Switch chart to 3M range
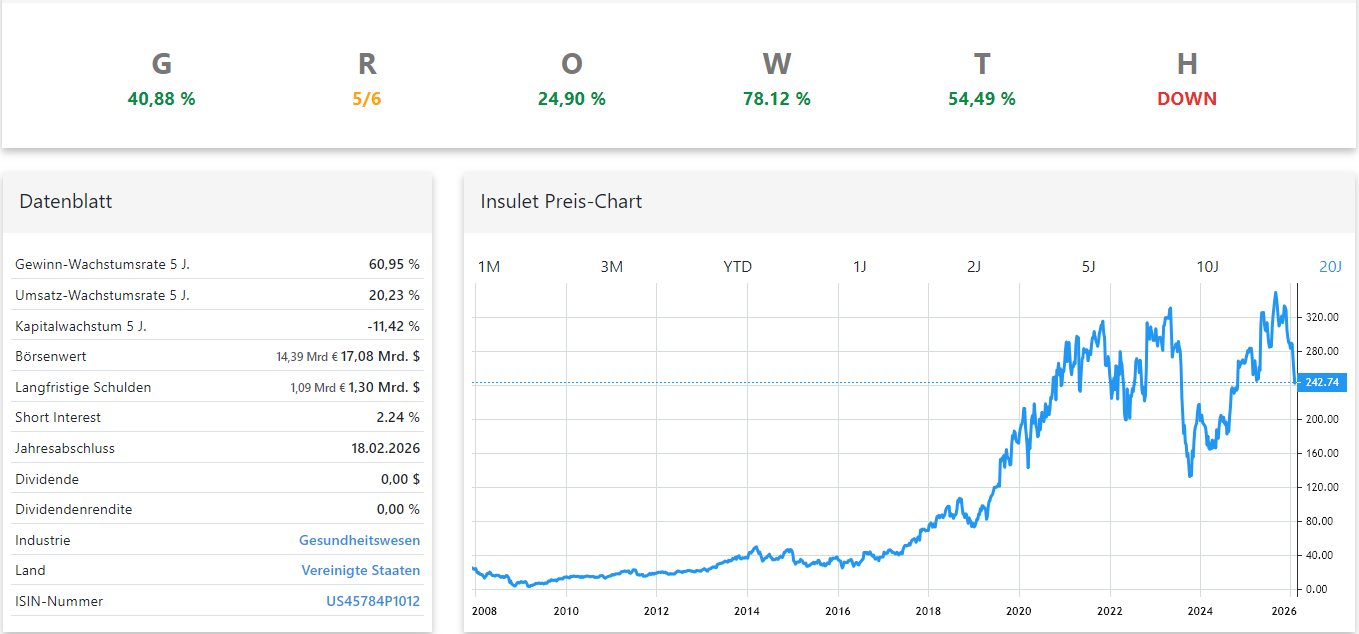Viewport: 1359px width, 634px height. pos(611,266)
